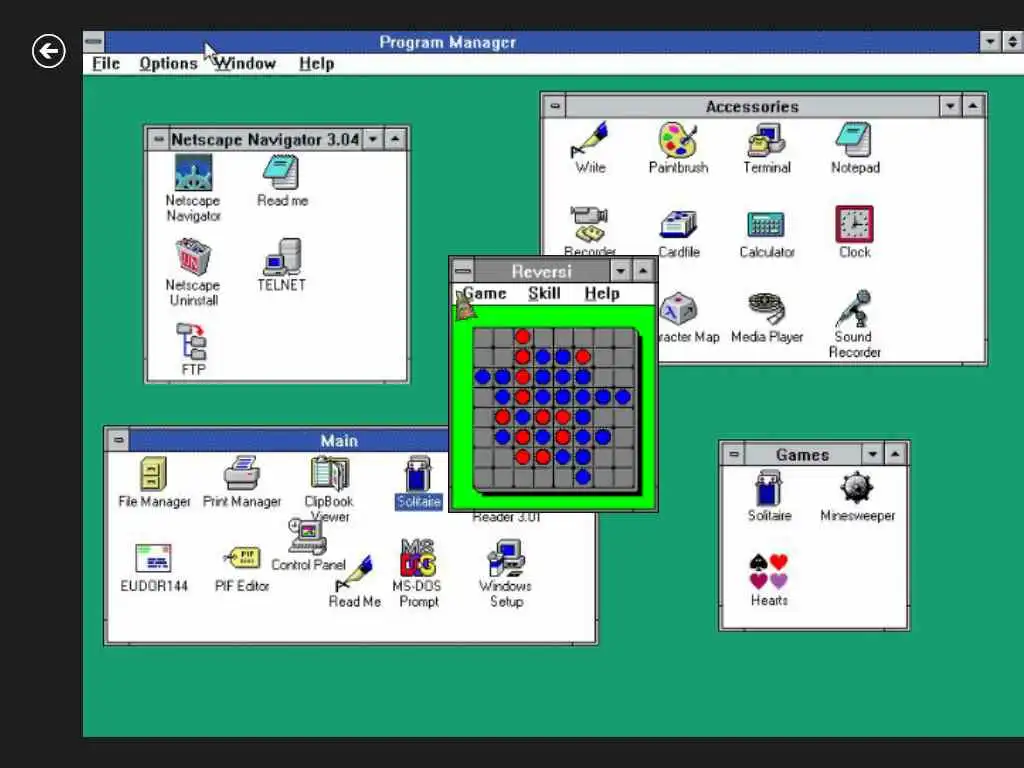The image size is (1024, 768).
Task: Open the Windows Setup icon
Action: tap(506, 558)
